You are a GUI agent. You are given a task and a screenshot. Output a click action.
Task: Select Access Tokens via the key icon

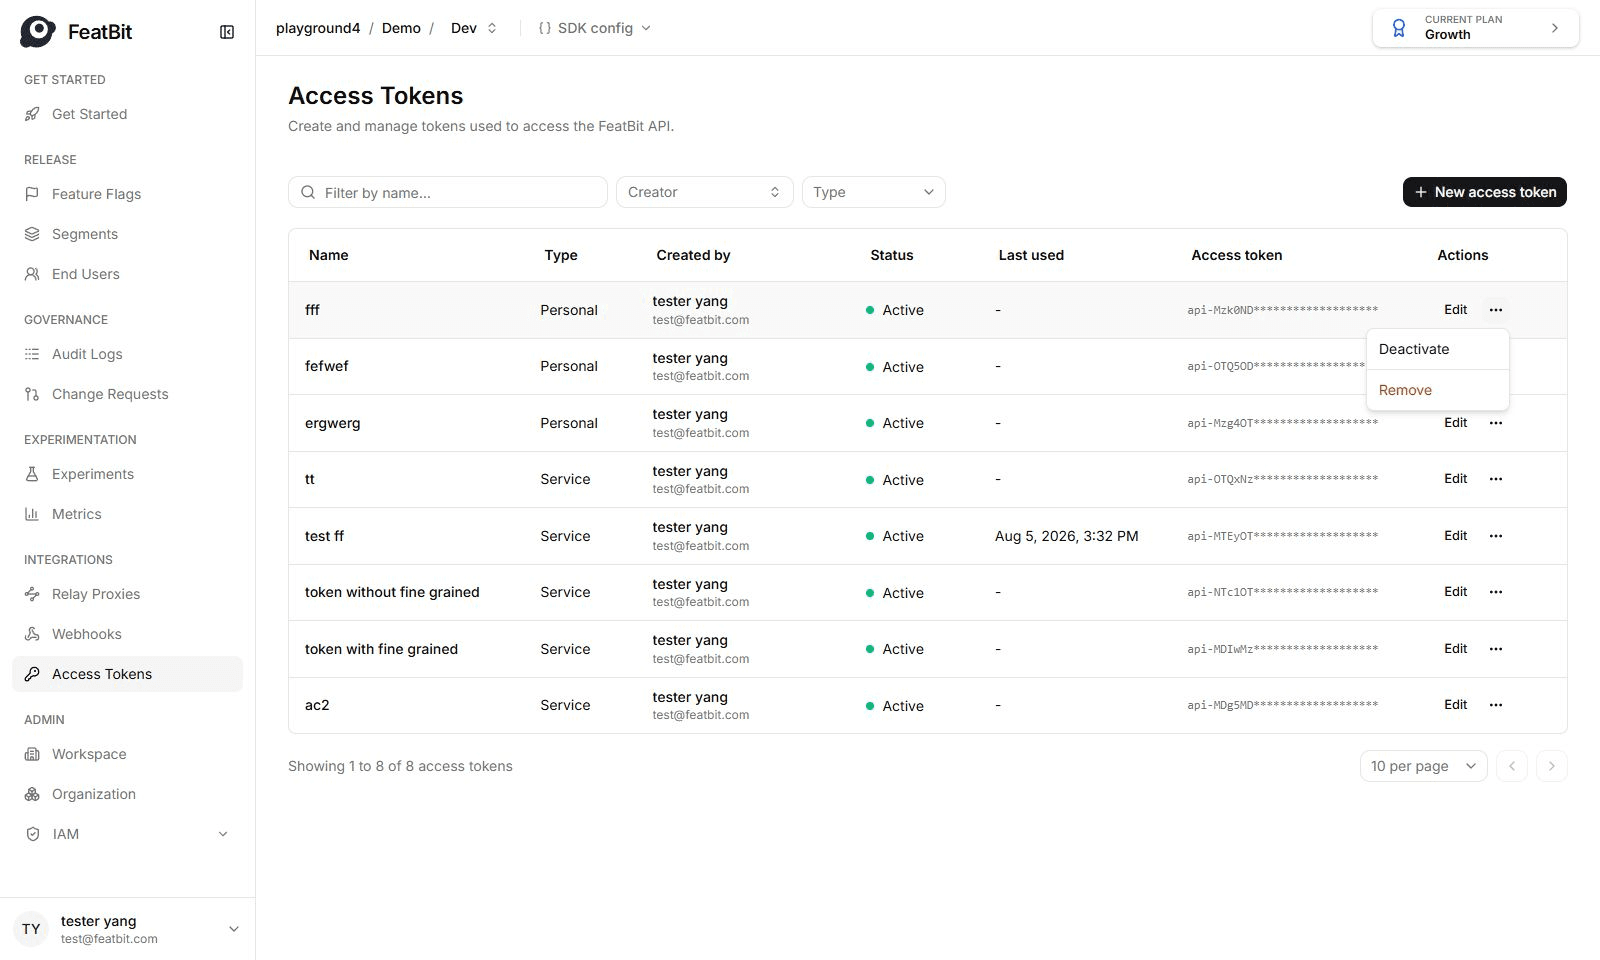tap(32, 674)
